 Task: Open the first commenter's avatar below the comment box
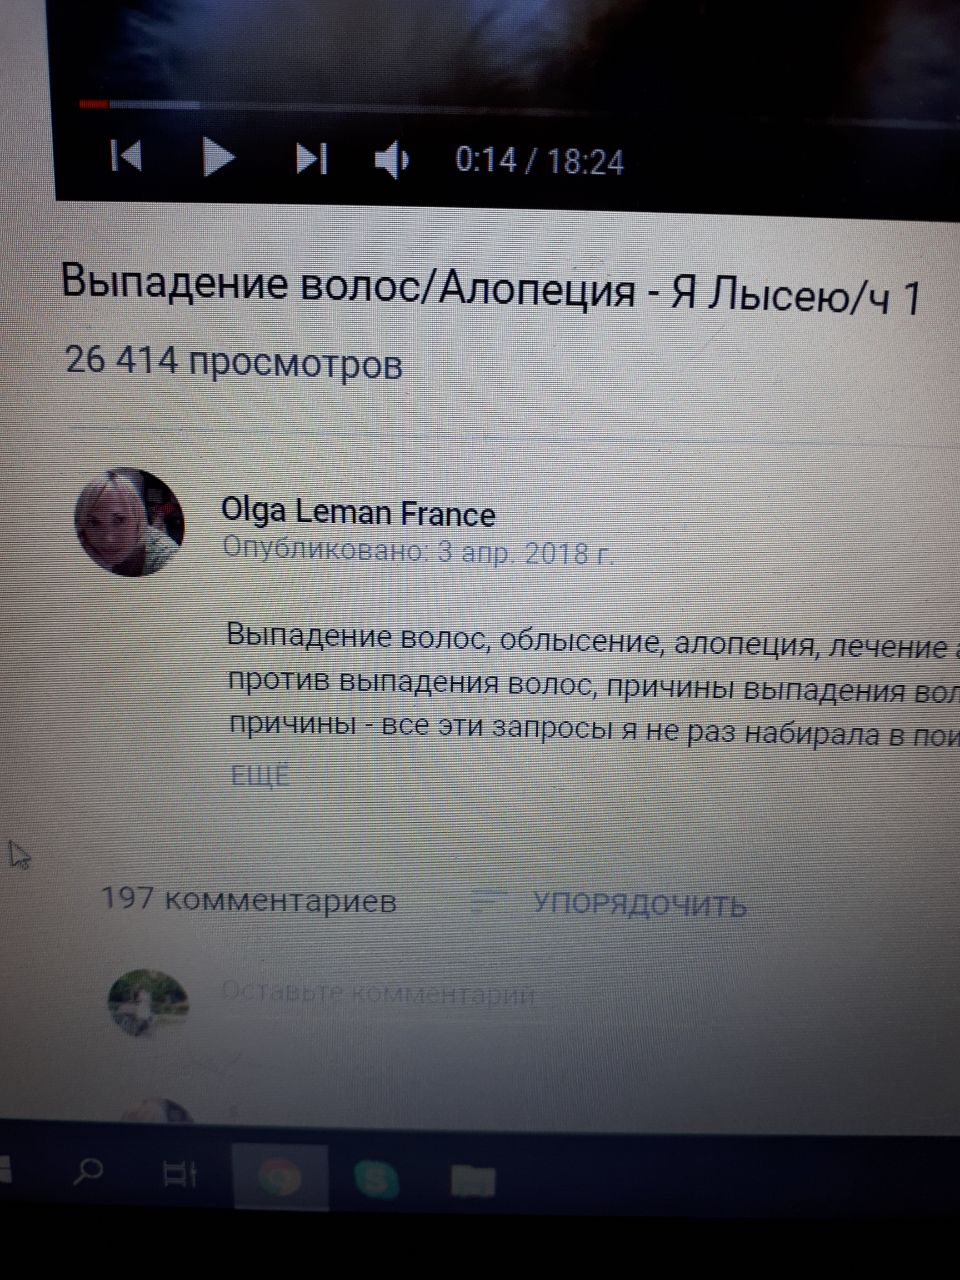coord(157,1113)
